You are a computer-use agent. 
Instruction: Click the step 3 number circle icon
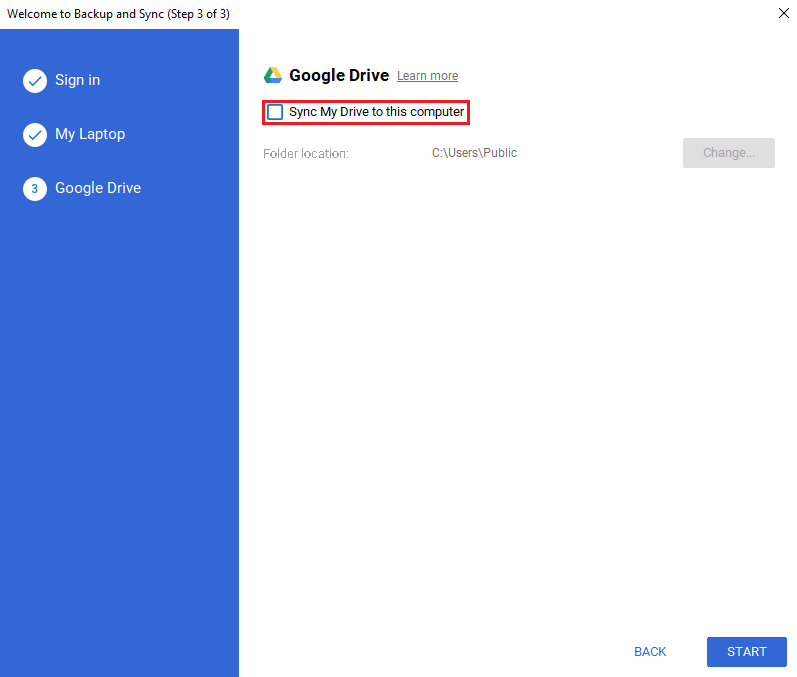coord(35,189)
